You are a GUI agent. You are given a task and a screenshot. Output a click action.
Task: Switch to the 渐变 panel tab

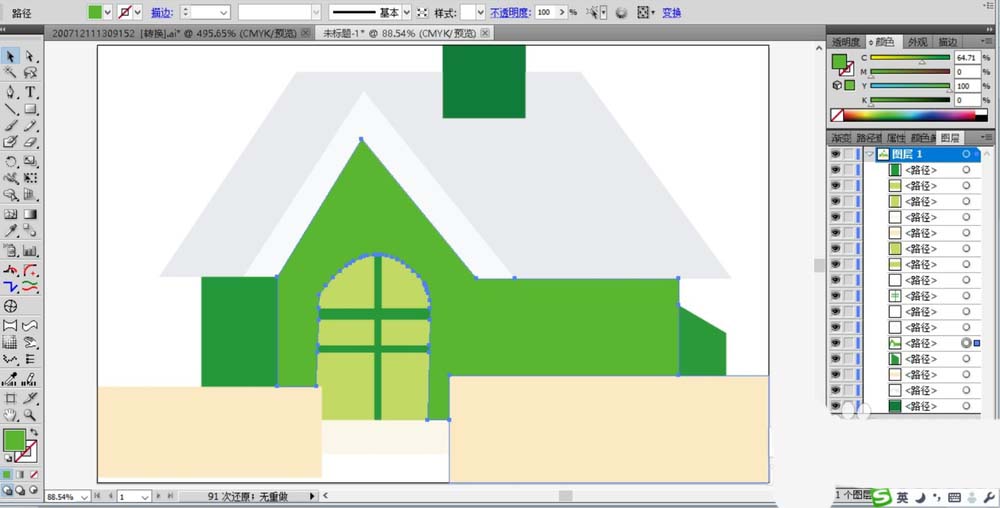pos(841,138)
